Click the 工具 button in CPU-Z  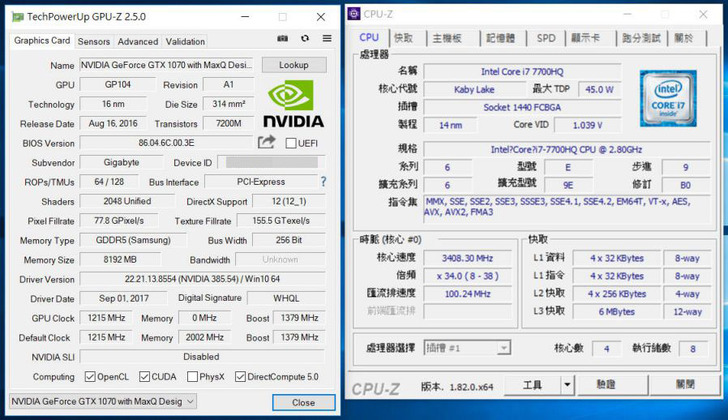pyautogui.click(x=533, y=385)
